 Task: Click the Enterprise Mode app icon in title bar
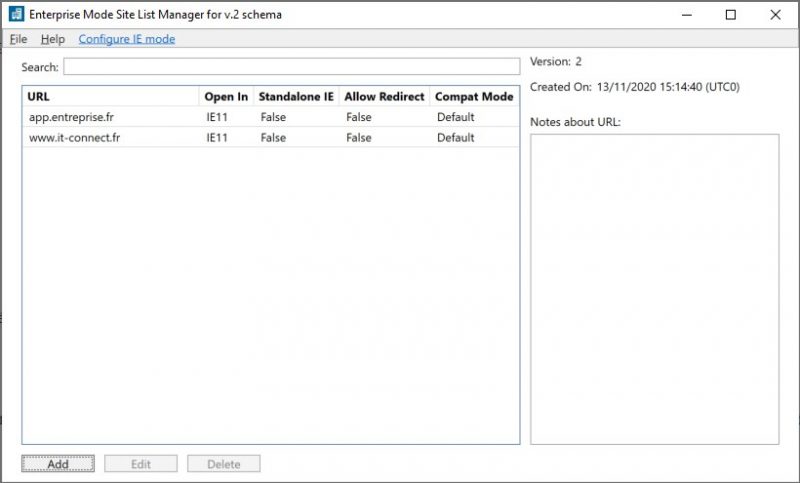tap(16, 14)
